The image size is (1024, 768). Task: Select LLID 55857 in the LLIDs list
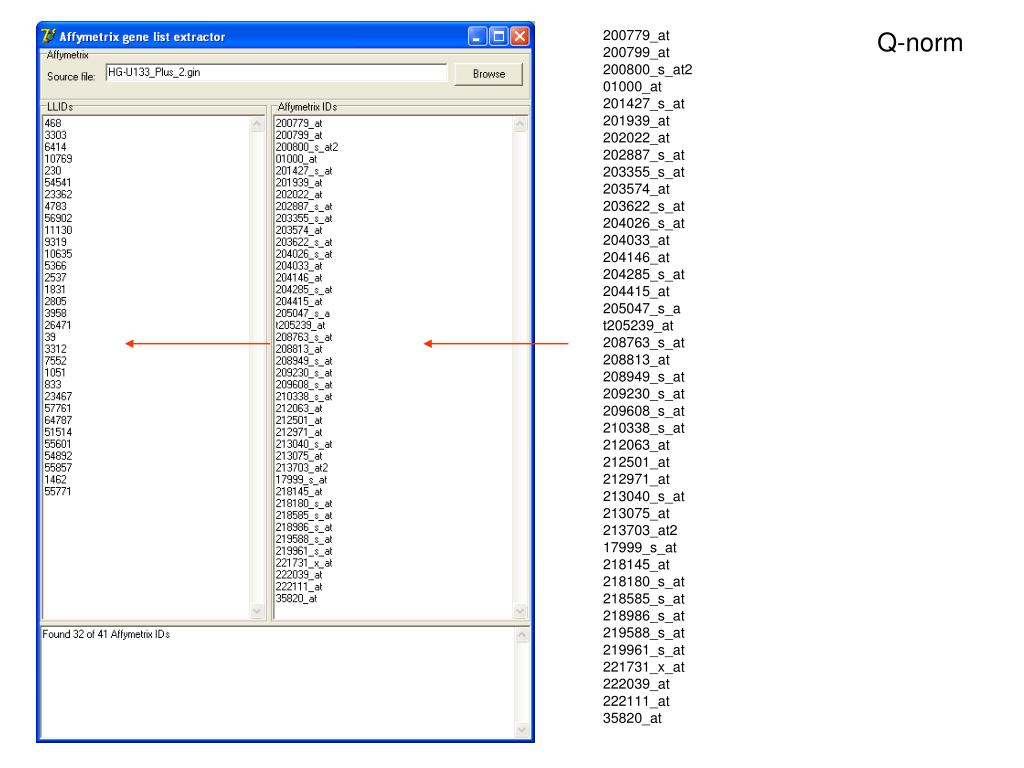pyautogui.click(x=58, y=468)
